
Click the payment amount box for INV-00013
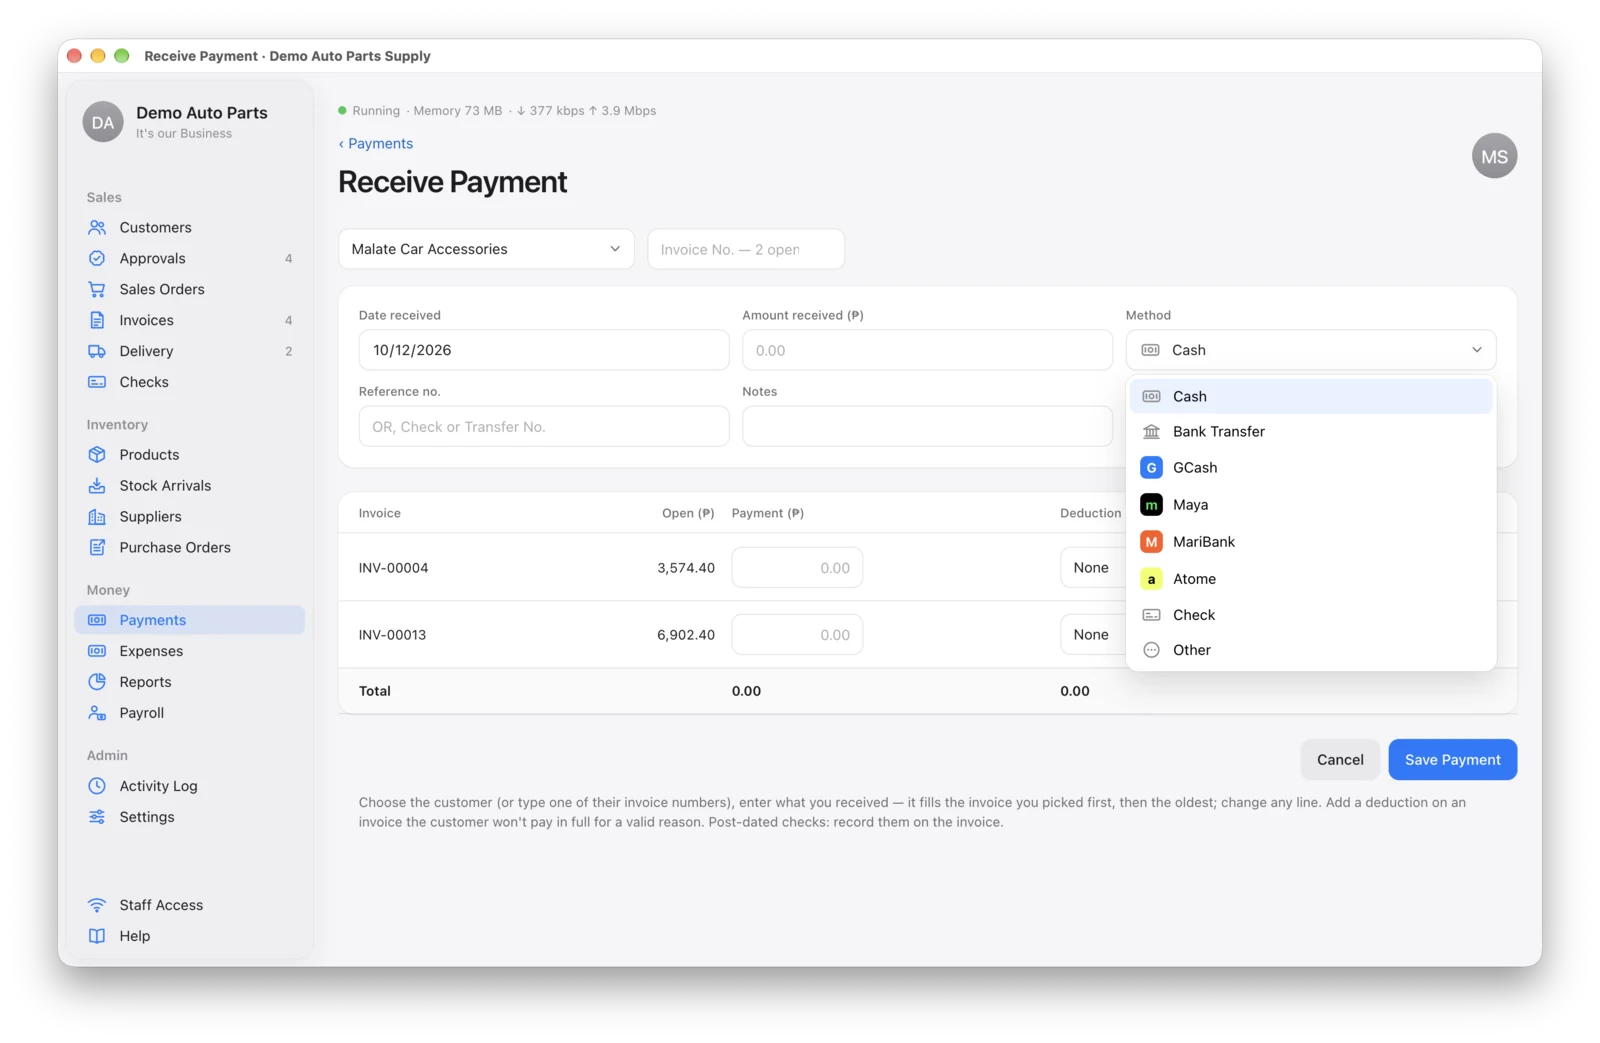click(x=797, y=635)
